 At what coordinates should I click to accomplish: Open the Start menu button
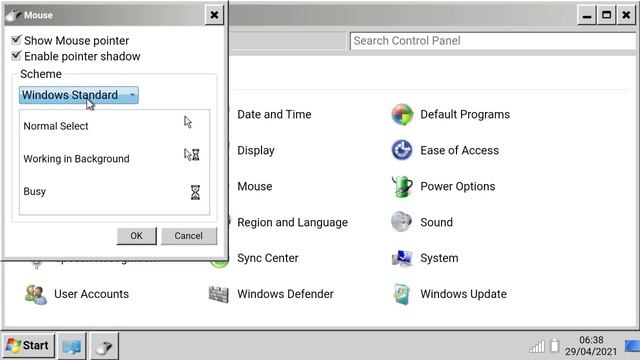(x=28, y=345)
